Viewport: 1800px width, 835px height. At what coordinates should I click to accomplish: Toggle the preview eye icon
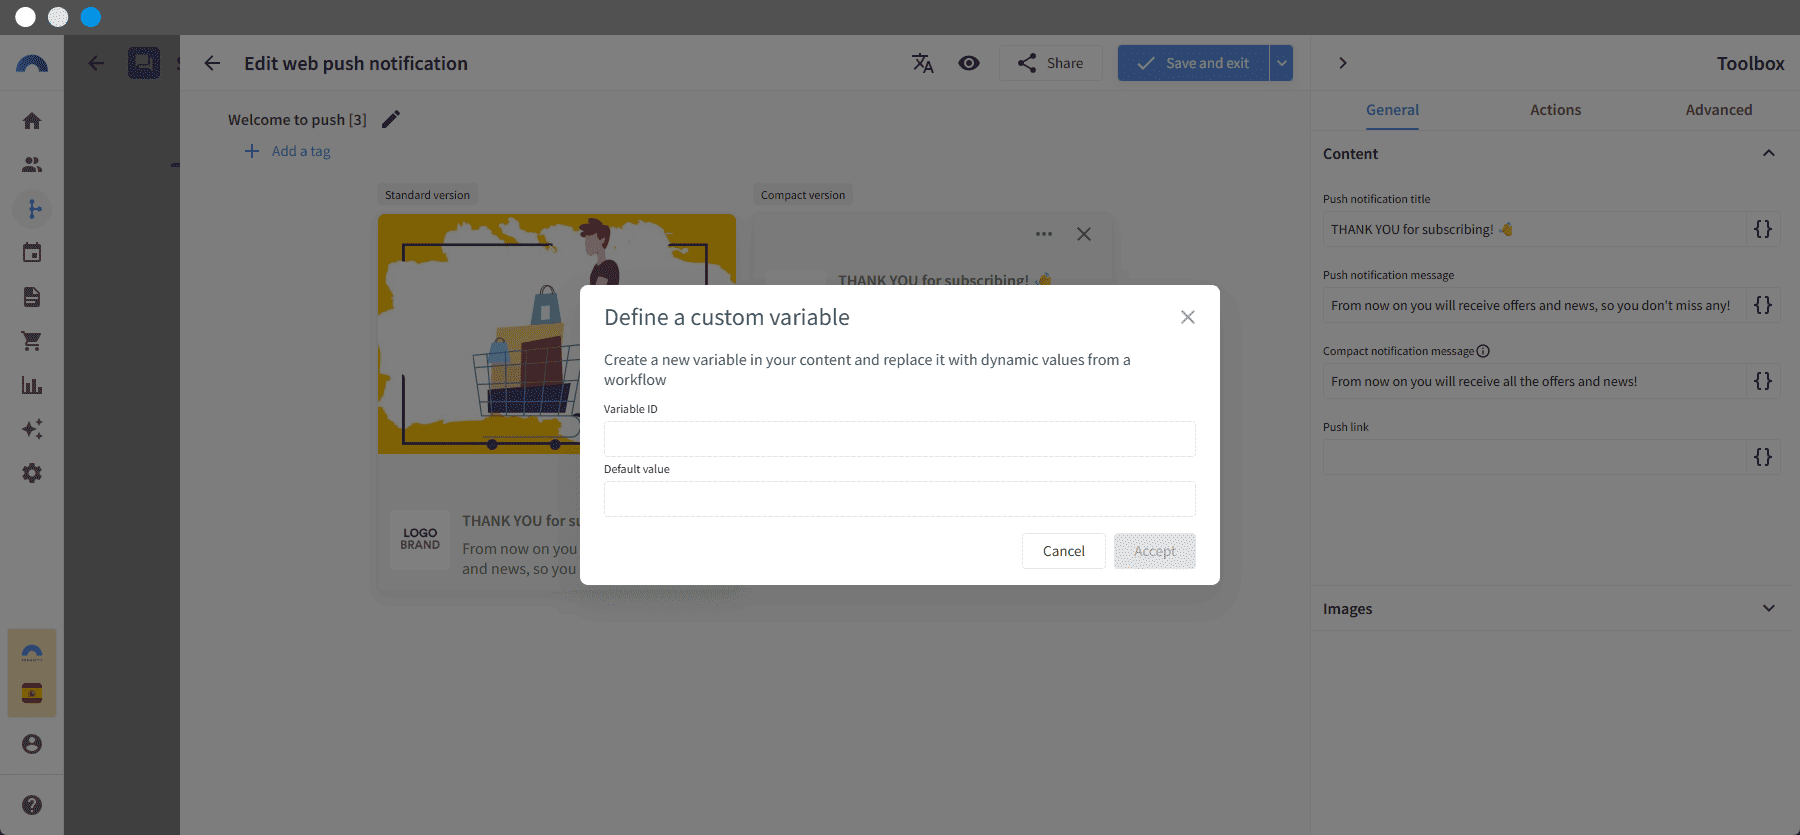[969, 63]
